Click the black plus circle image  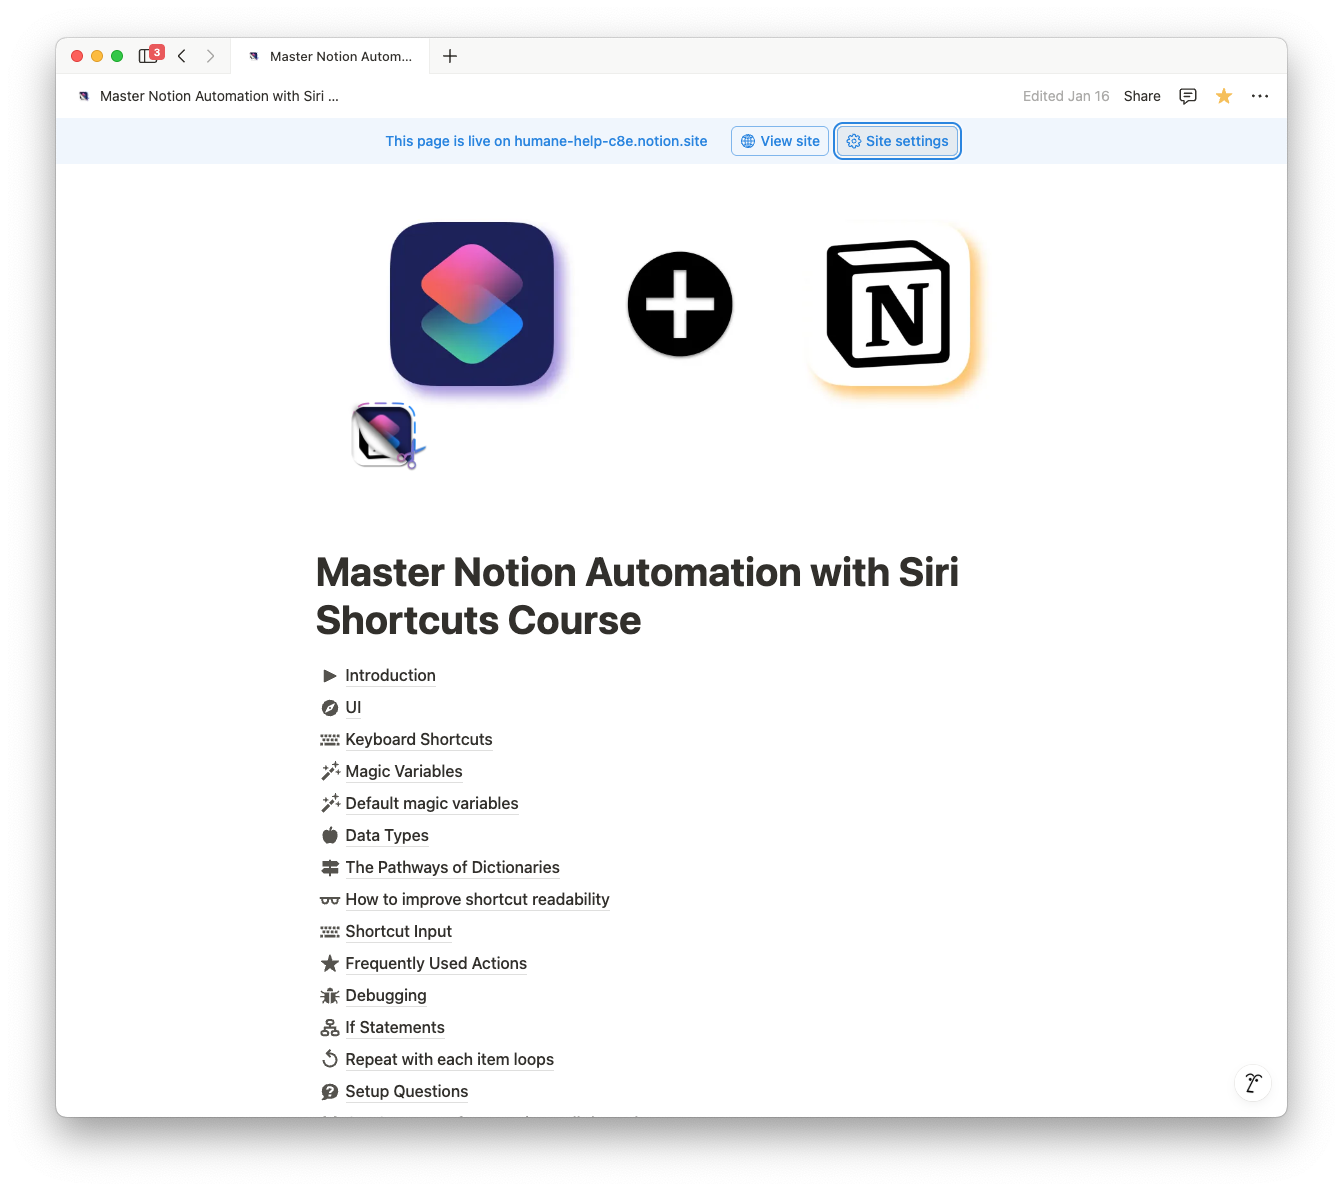coord(680,304)
